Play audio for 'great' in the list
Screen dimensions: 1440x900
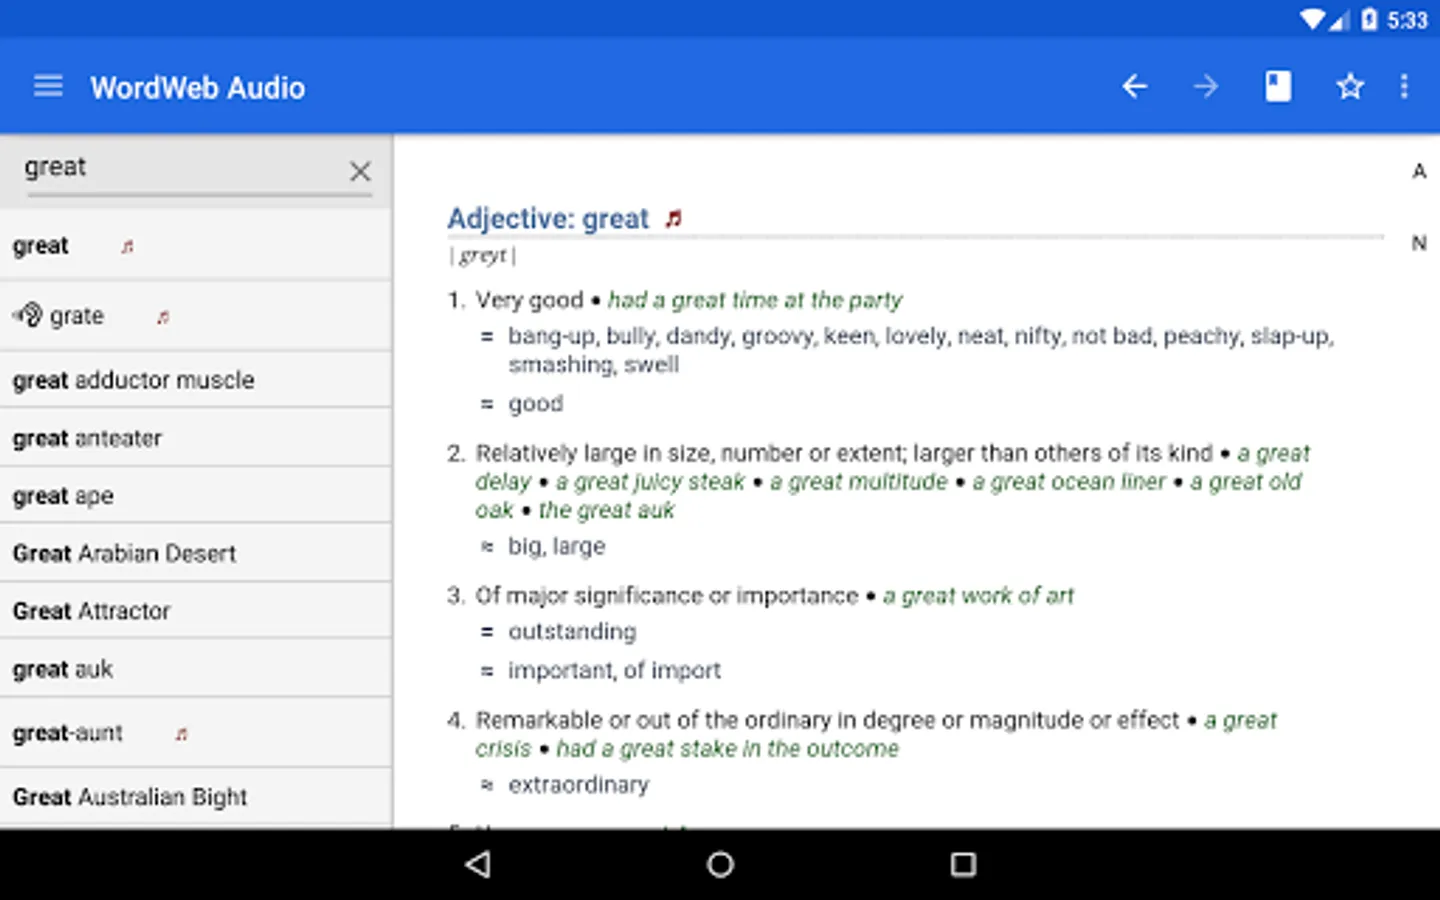click(127, 246)
